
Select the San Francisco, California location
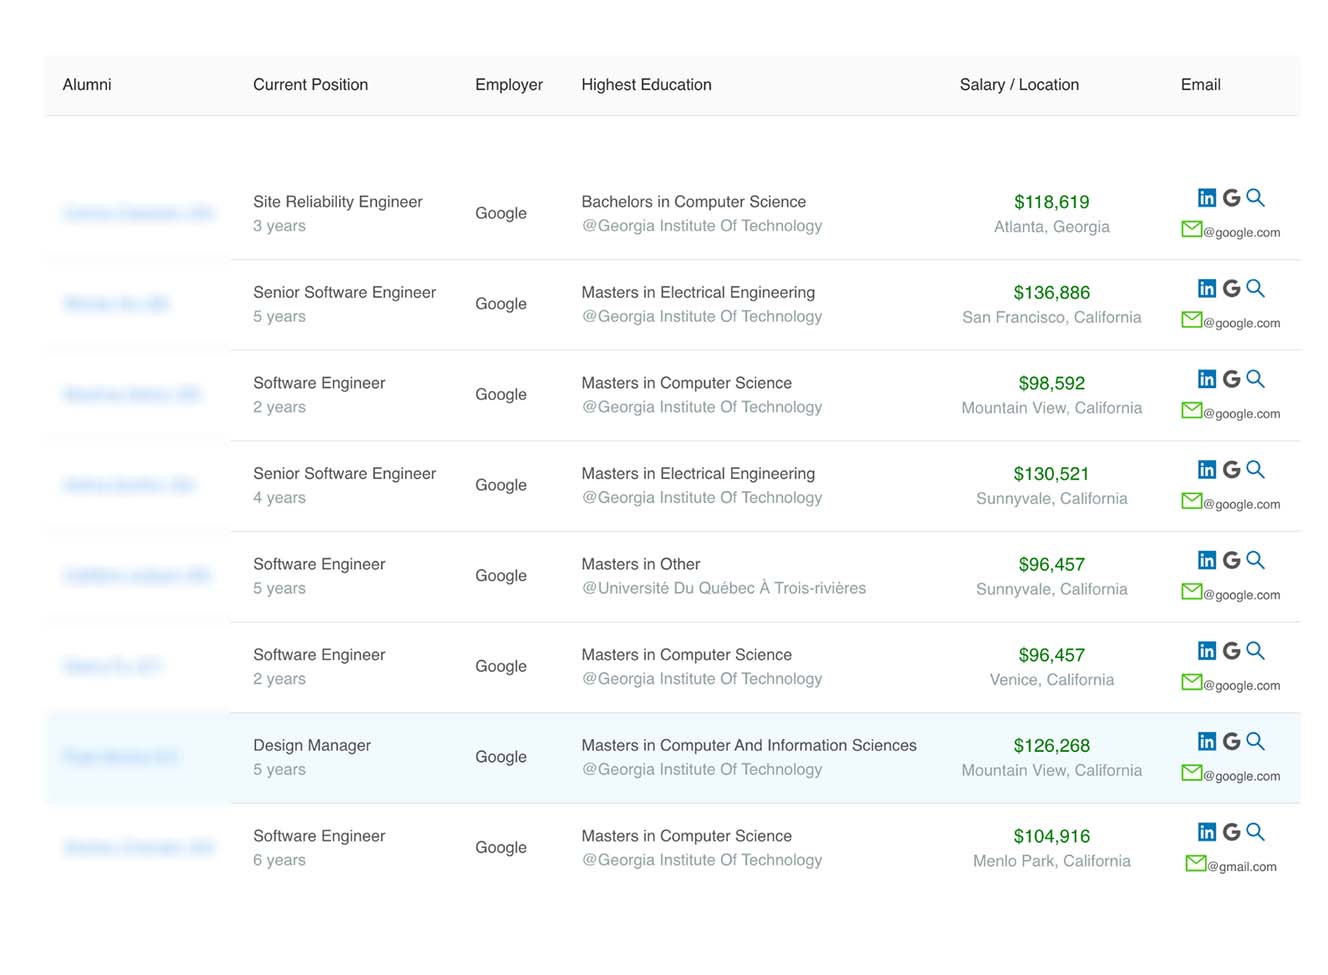click(x=1051, y=317)
